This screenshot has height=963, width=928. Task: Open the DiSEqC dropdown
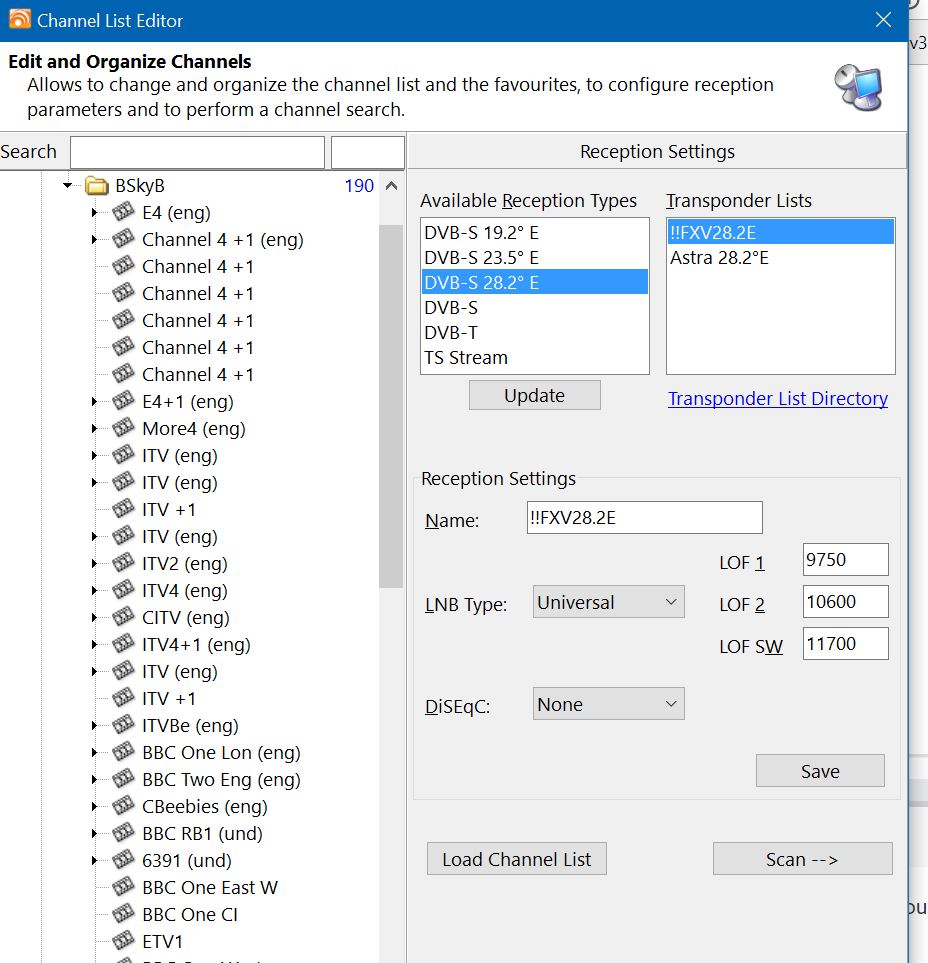coord(608,705)
